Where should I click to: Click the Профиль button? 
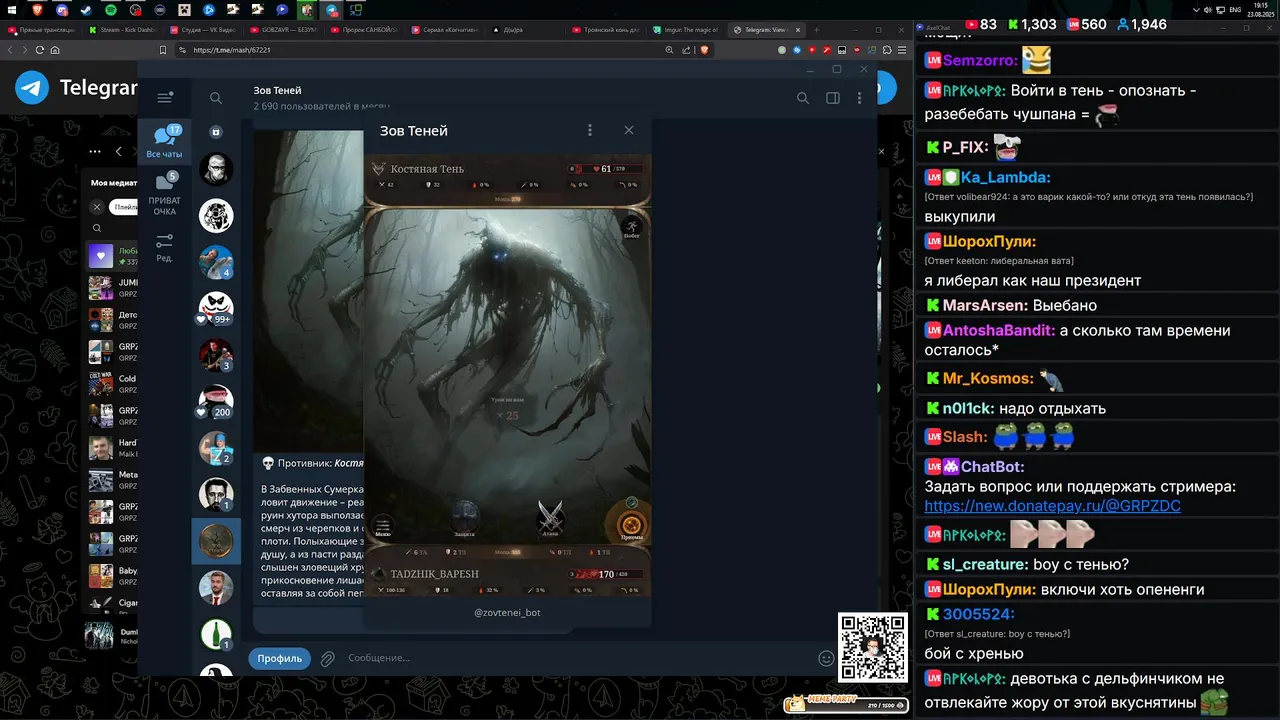click(x=280, y=658)
